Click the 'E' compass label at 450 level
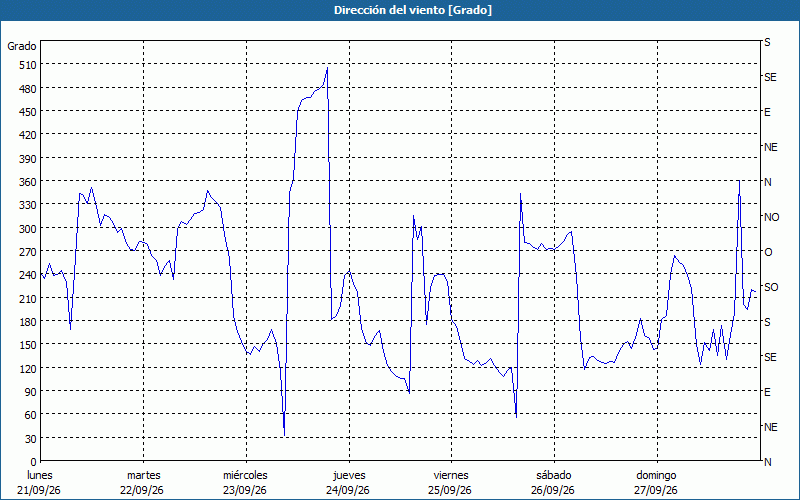800x500 pixels. [x=767, y=112]
